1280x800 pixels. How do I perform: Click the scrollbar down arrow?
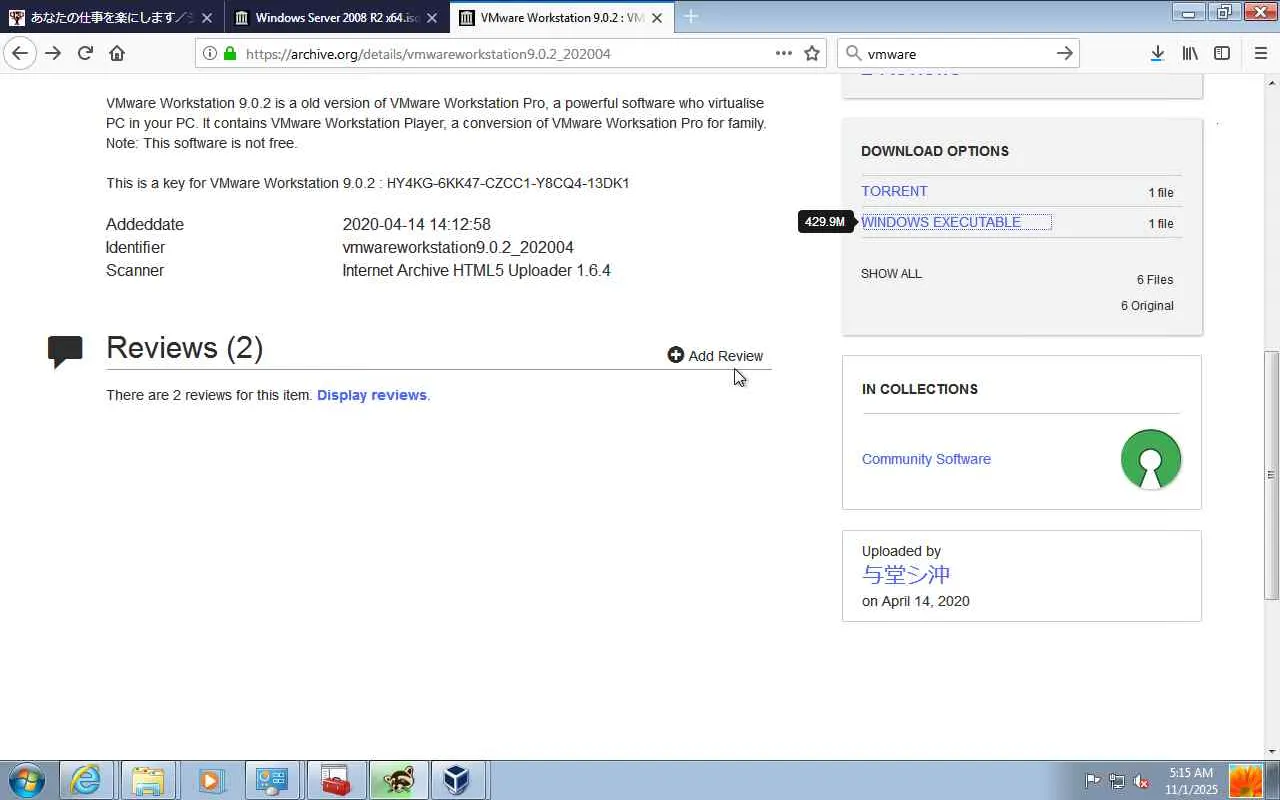(1272, 752)
